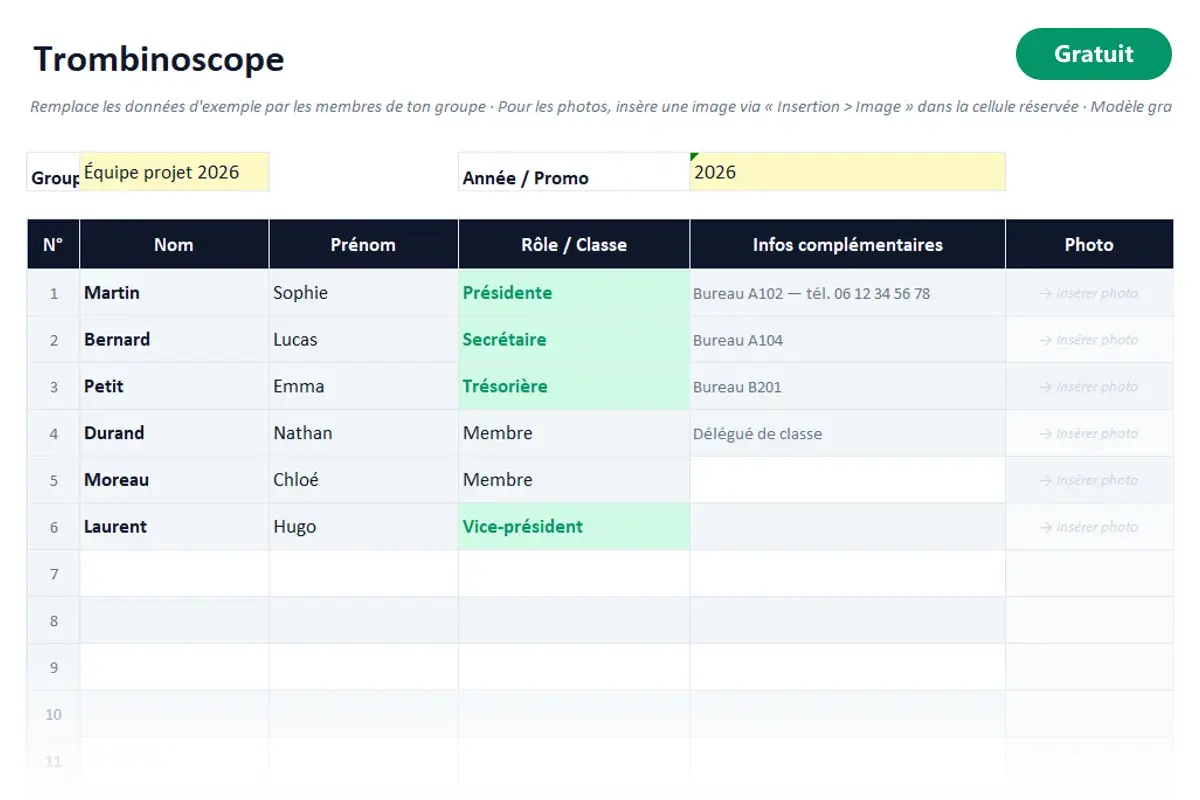Select the Groupe field Équipe projet 2026
The width and height of the screenshot is (1200, 800).
174,172
